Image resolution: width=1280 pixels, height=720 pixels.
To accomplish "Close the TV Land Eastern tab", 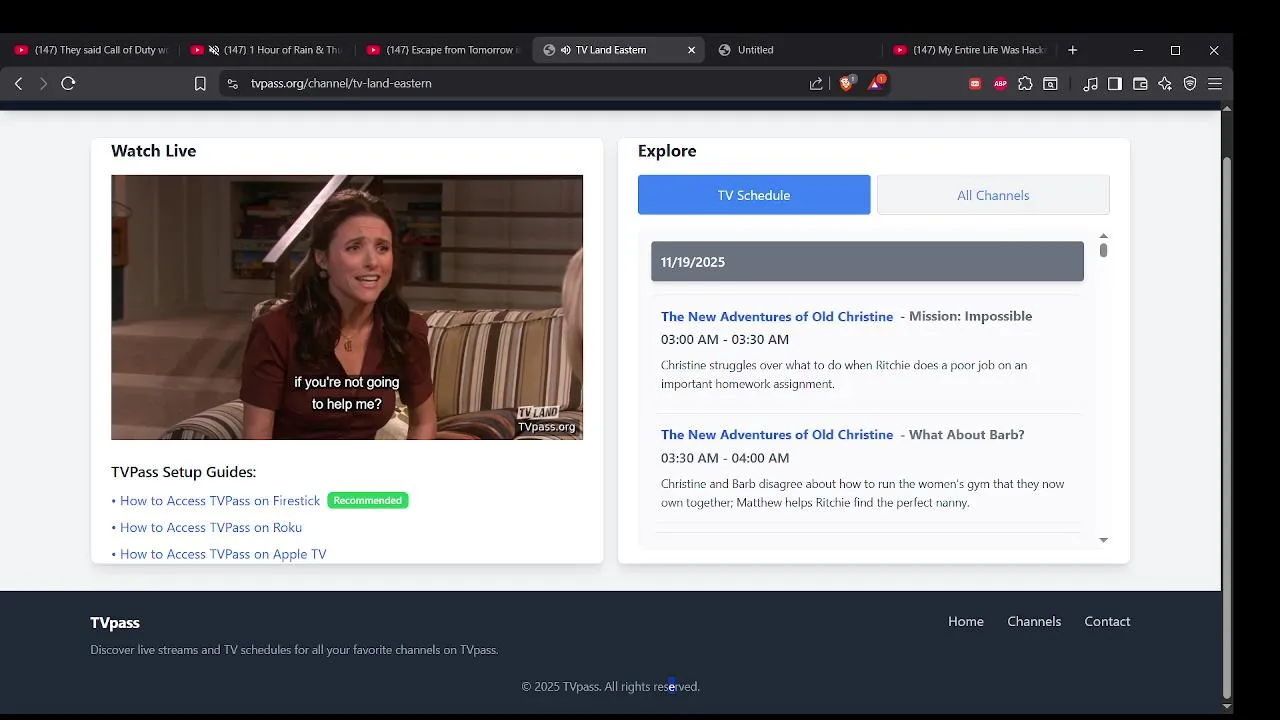I will click(691, 50).
